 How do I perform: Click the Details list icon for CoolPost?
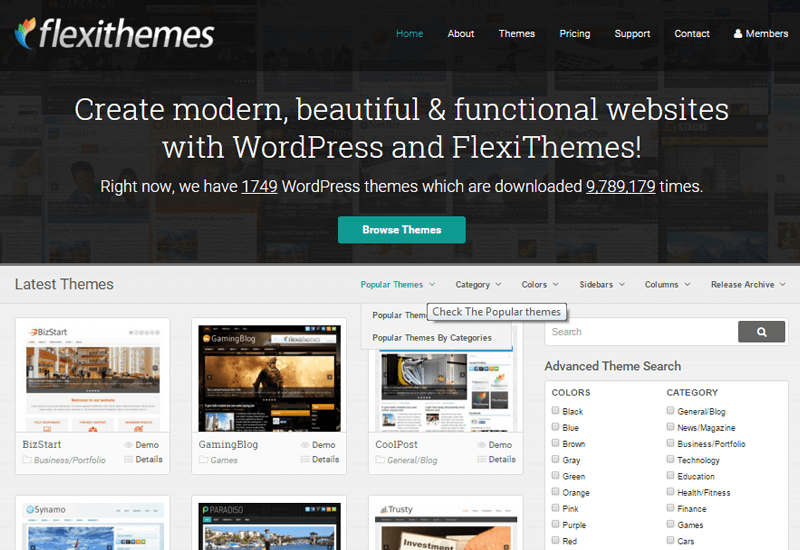click(482, 459)
